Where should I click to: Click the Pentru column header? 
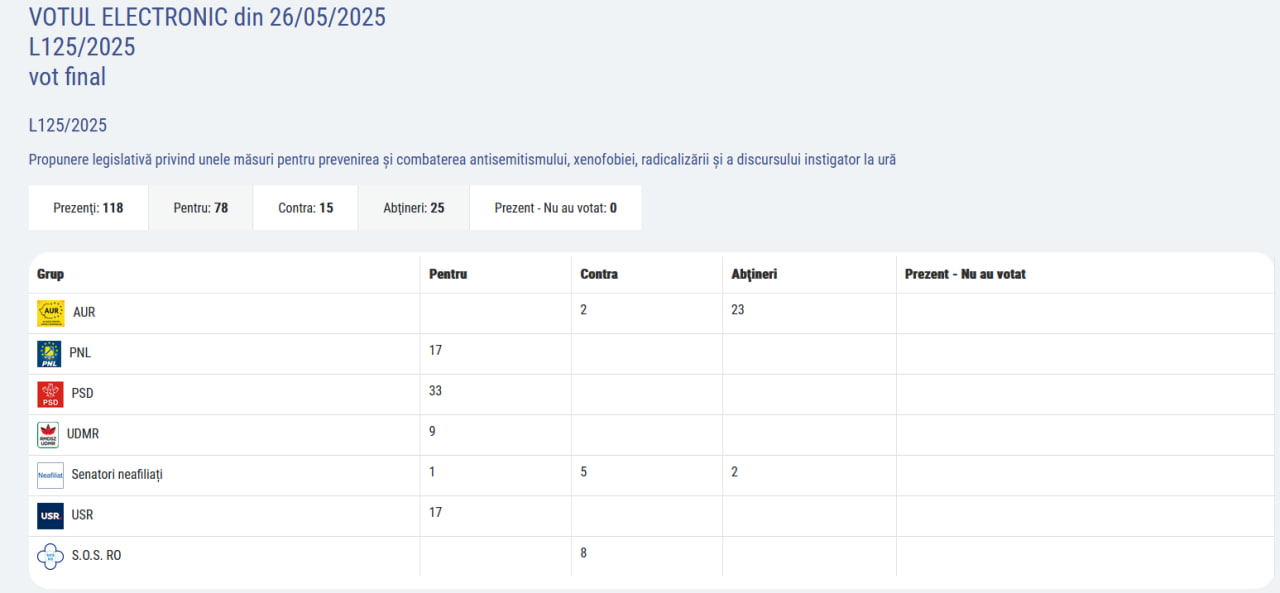[448, 274]
